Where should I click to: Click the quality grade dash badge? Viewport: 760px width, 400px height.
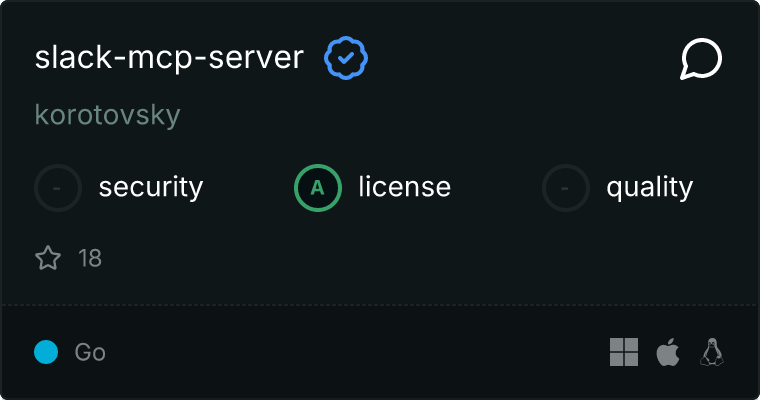pos(566,187)
